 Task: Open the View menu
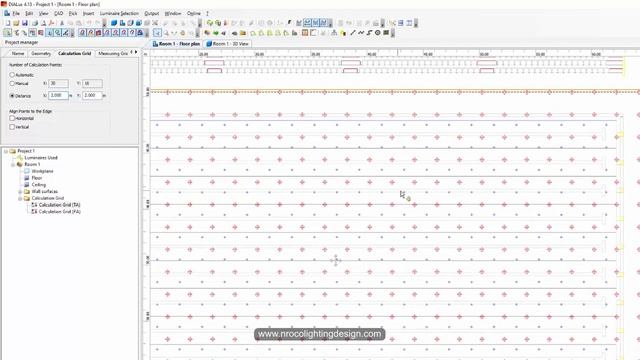43,13
